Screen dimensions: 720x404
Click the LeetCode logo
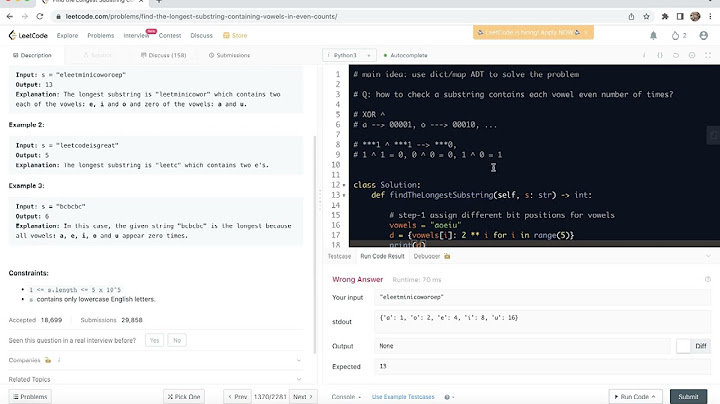(28, 35)
